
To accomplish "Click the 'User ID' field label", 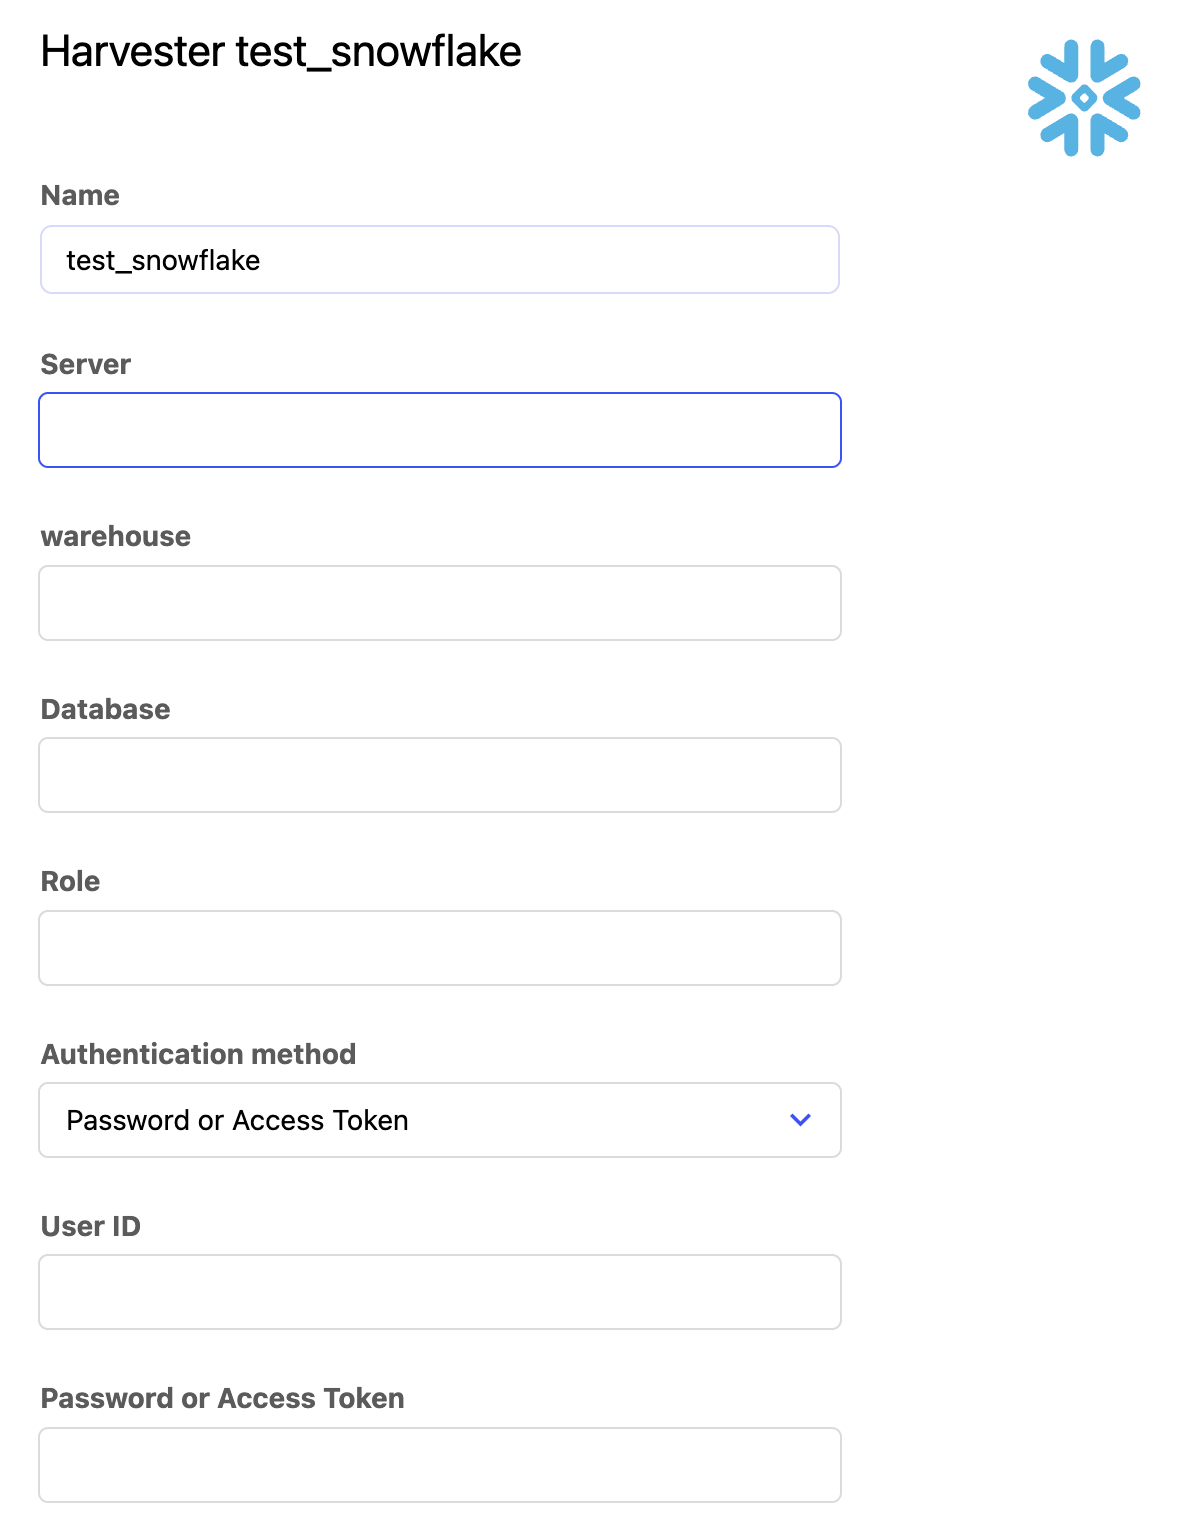I will tap(90, 1226).
